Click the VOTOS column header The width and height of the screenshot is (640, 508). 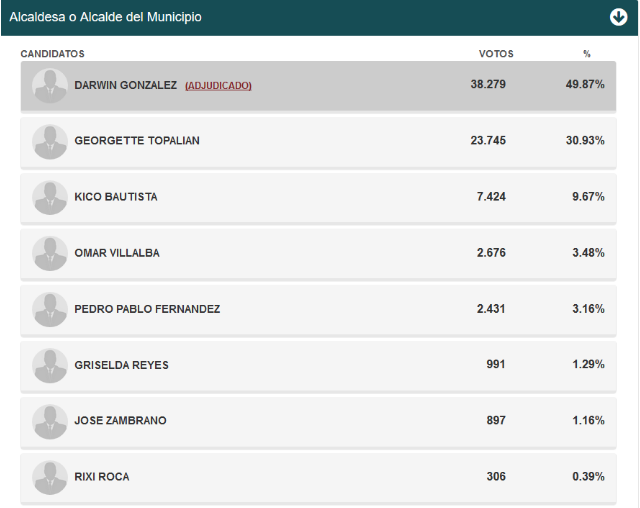pyautogui.click(x=496, y=54)
